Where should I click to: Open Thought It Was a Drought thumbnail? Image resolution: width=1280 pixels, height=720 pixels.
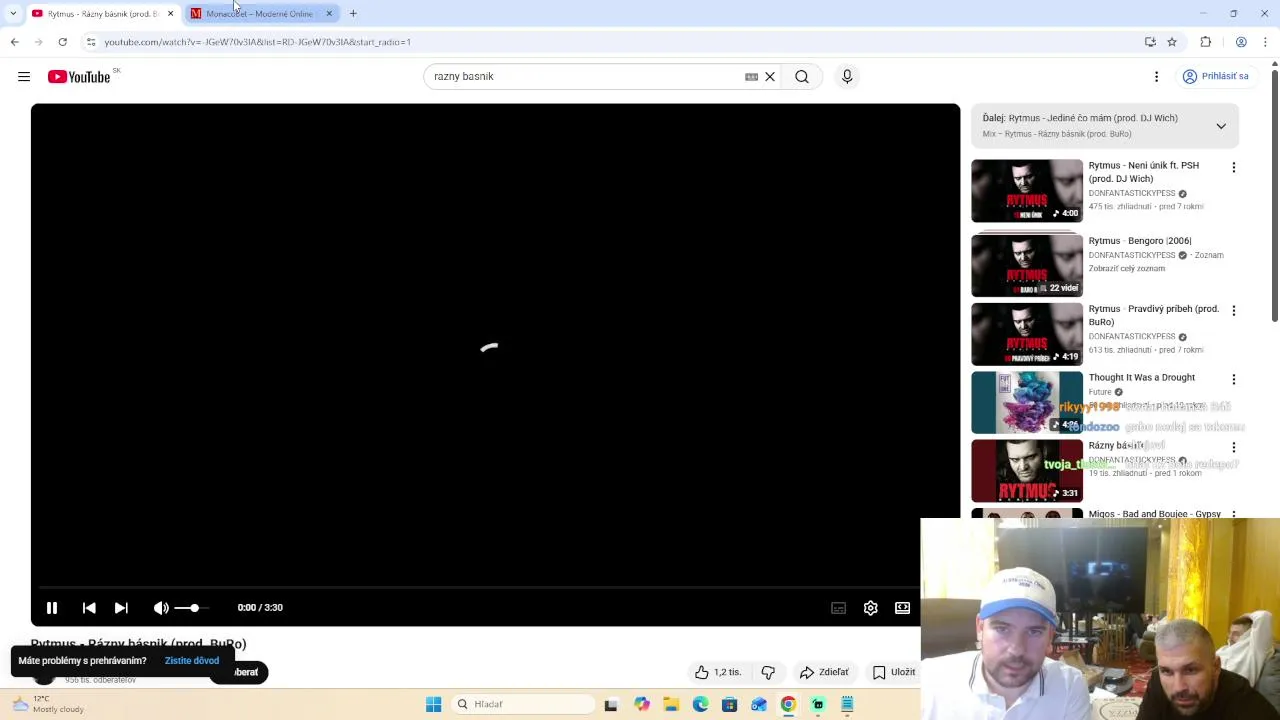[x=1027, y=402]
